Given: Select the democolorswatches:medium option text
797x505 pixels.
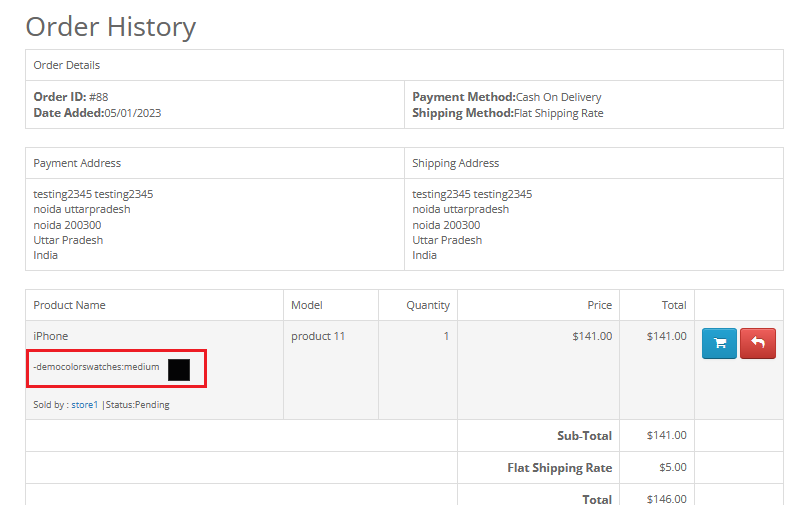Looking at the screenshot, I should 97,367.
